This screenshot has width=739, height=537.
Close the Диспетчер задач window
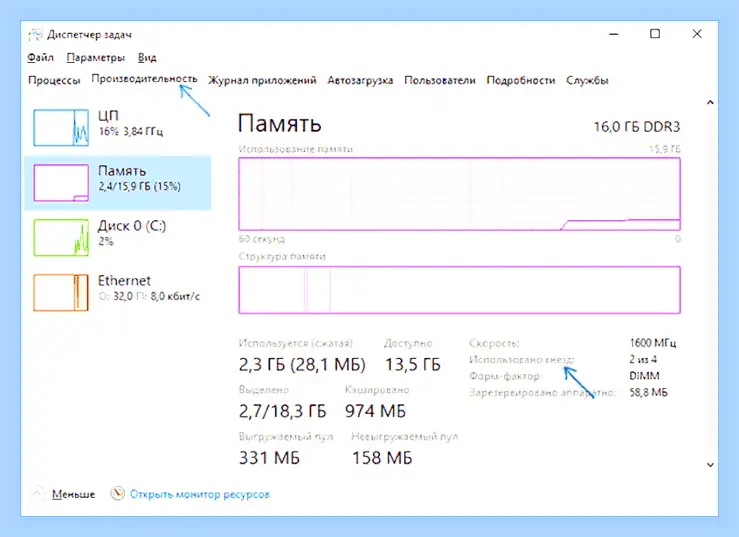(697, 34)
